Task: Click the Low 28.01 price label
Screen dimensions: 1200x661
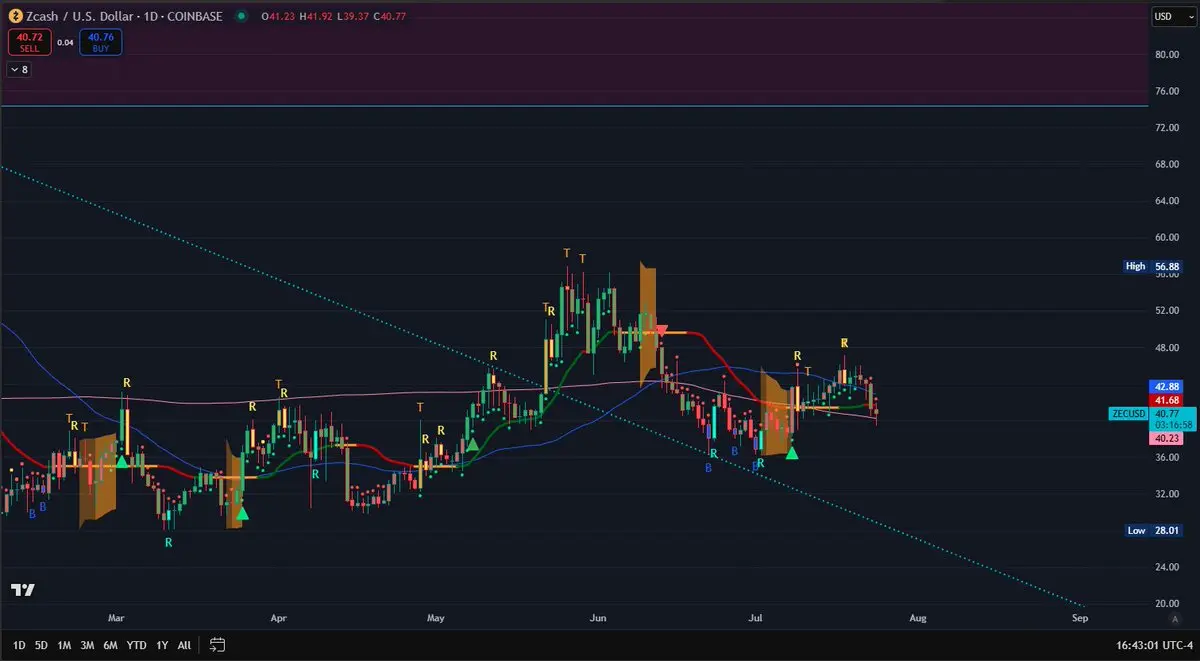Action: [1152, 531]
